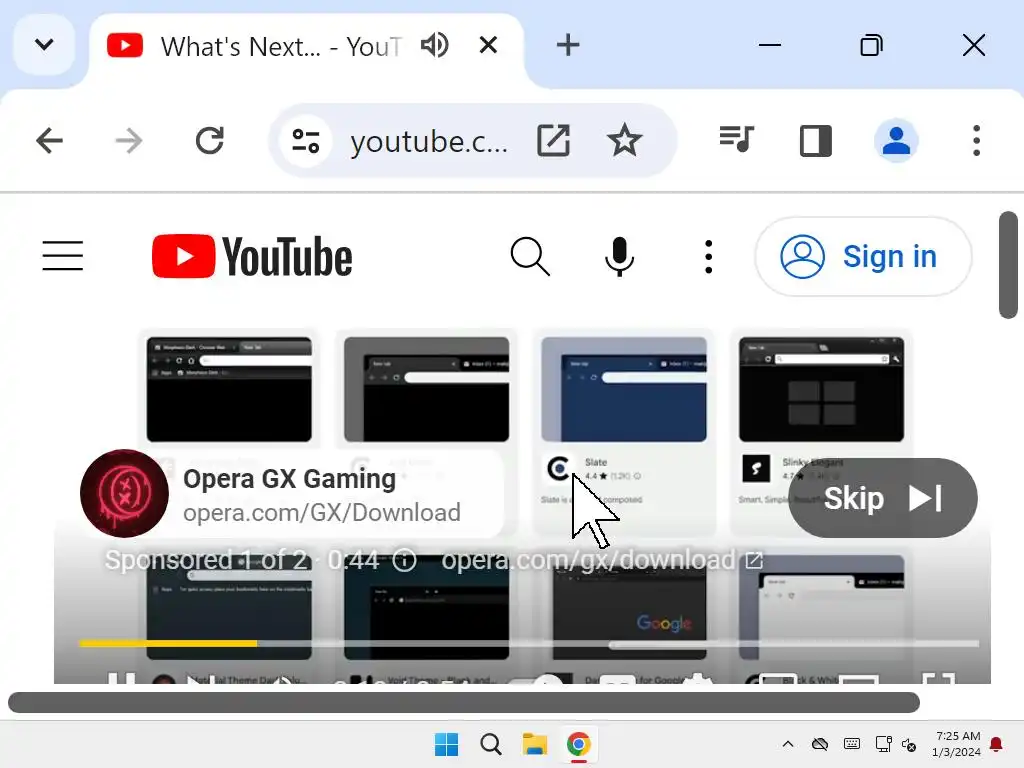
Task: Open YouTube search
Action: [530, 256]
